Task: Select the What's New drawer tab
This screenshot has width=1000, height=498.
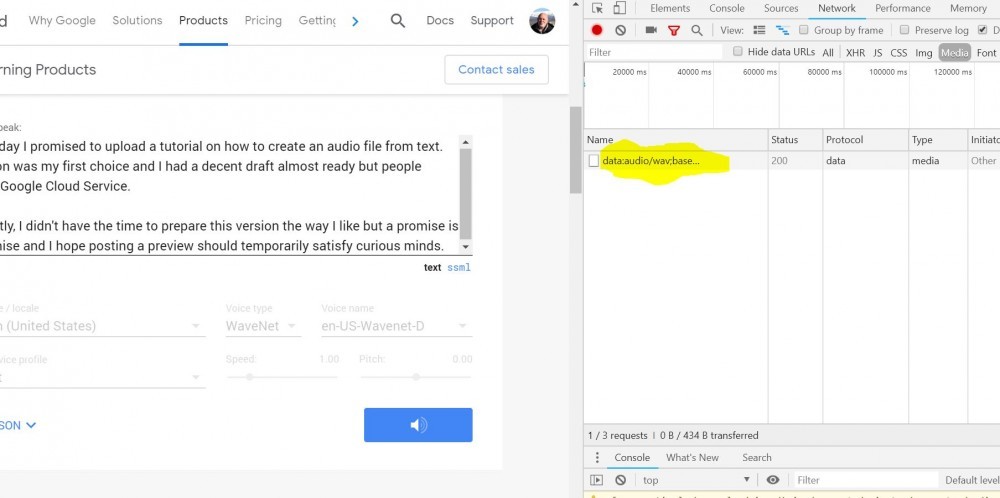Action: pos(692,458)
